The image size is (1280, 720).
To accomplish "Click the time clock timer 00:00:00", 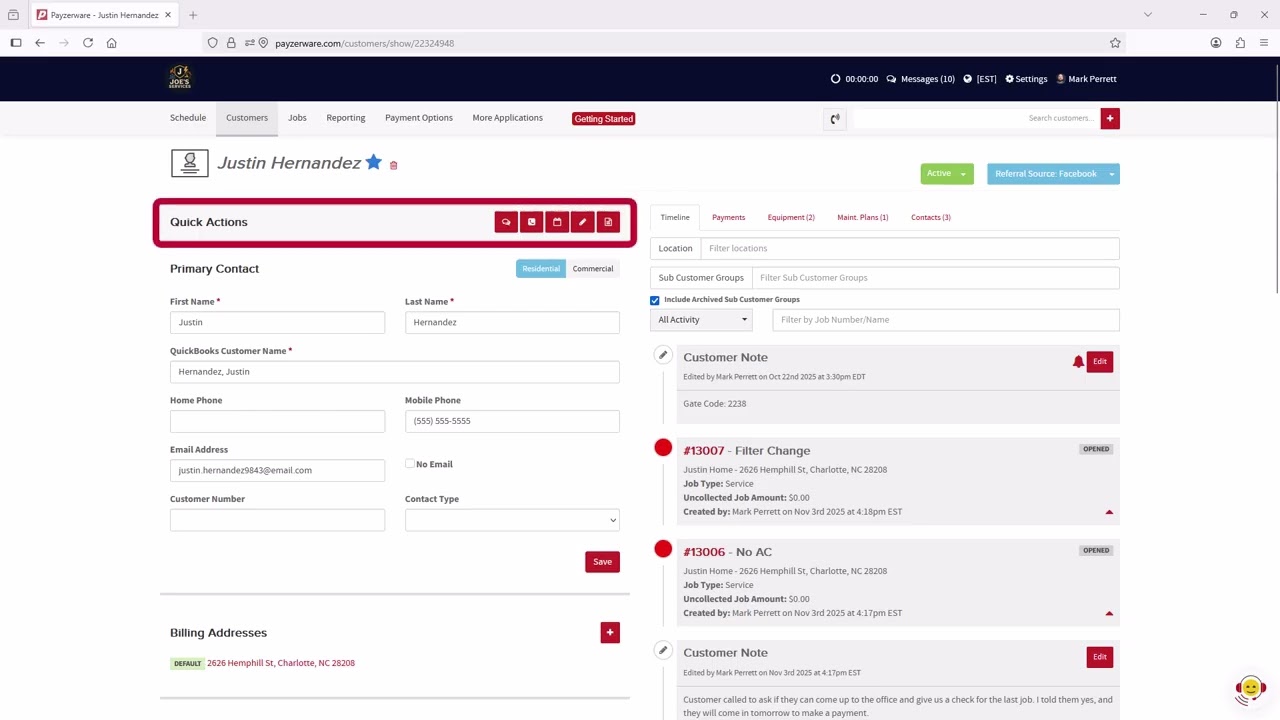I will point(855,79).
